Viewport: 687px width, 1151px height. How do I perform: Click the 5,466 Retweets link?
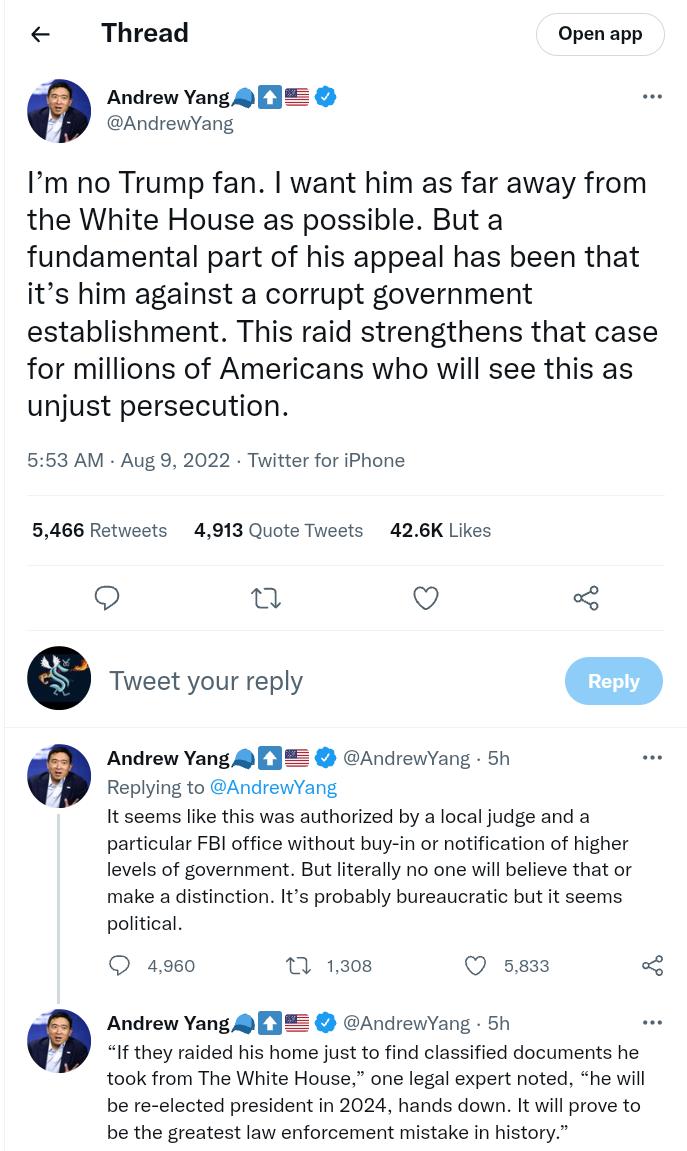(99, 530)
